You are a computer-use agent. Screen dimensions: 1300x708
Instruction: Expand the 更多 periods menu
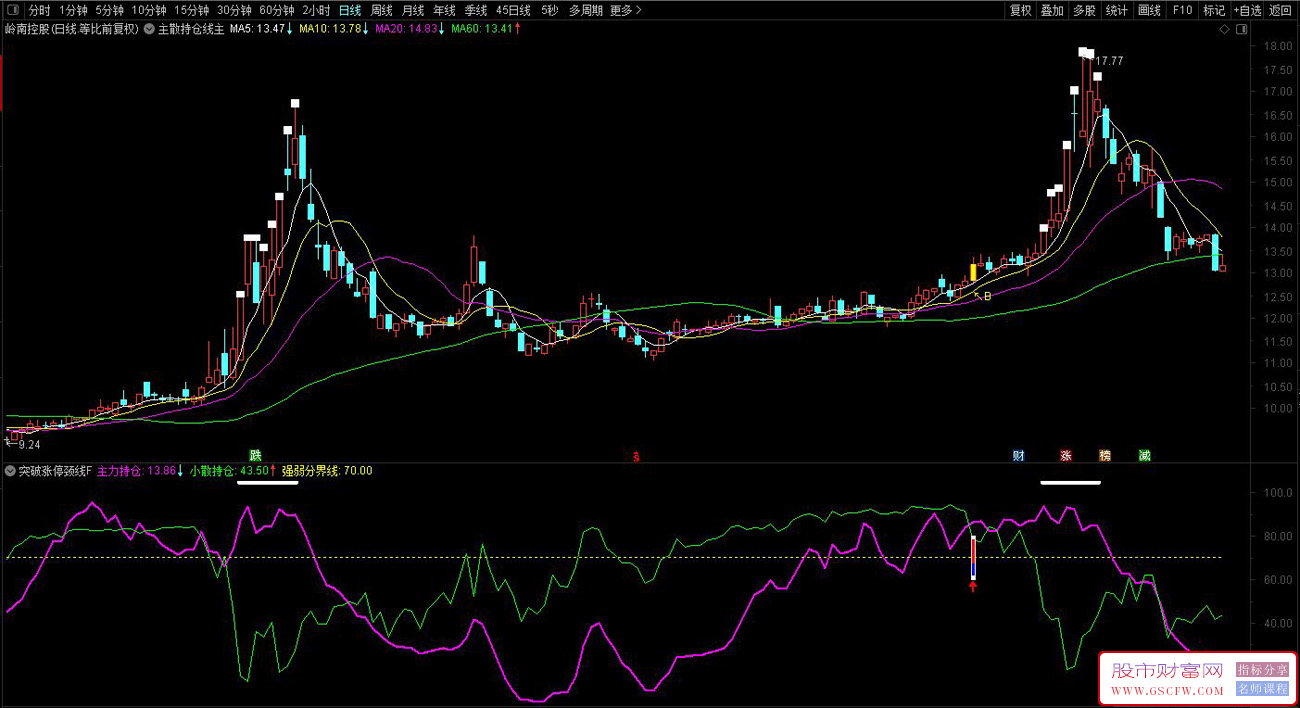click(x=626, y=11)
